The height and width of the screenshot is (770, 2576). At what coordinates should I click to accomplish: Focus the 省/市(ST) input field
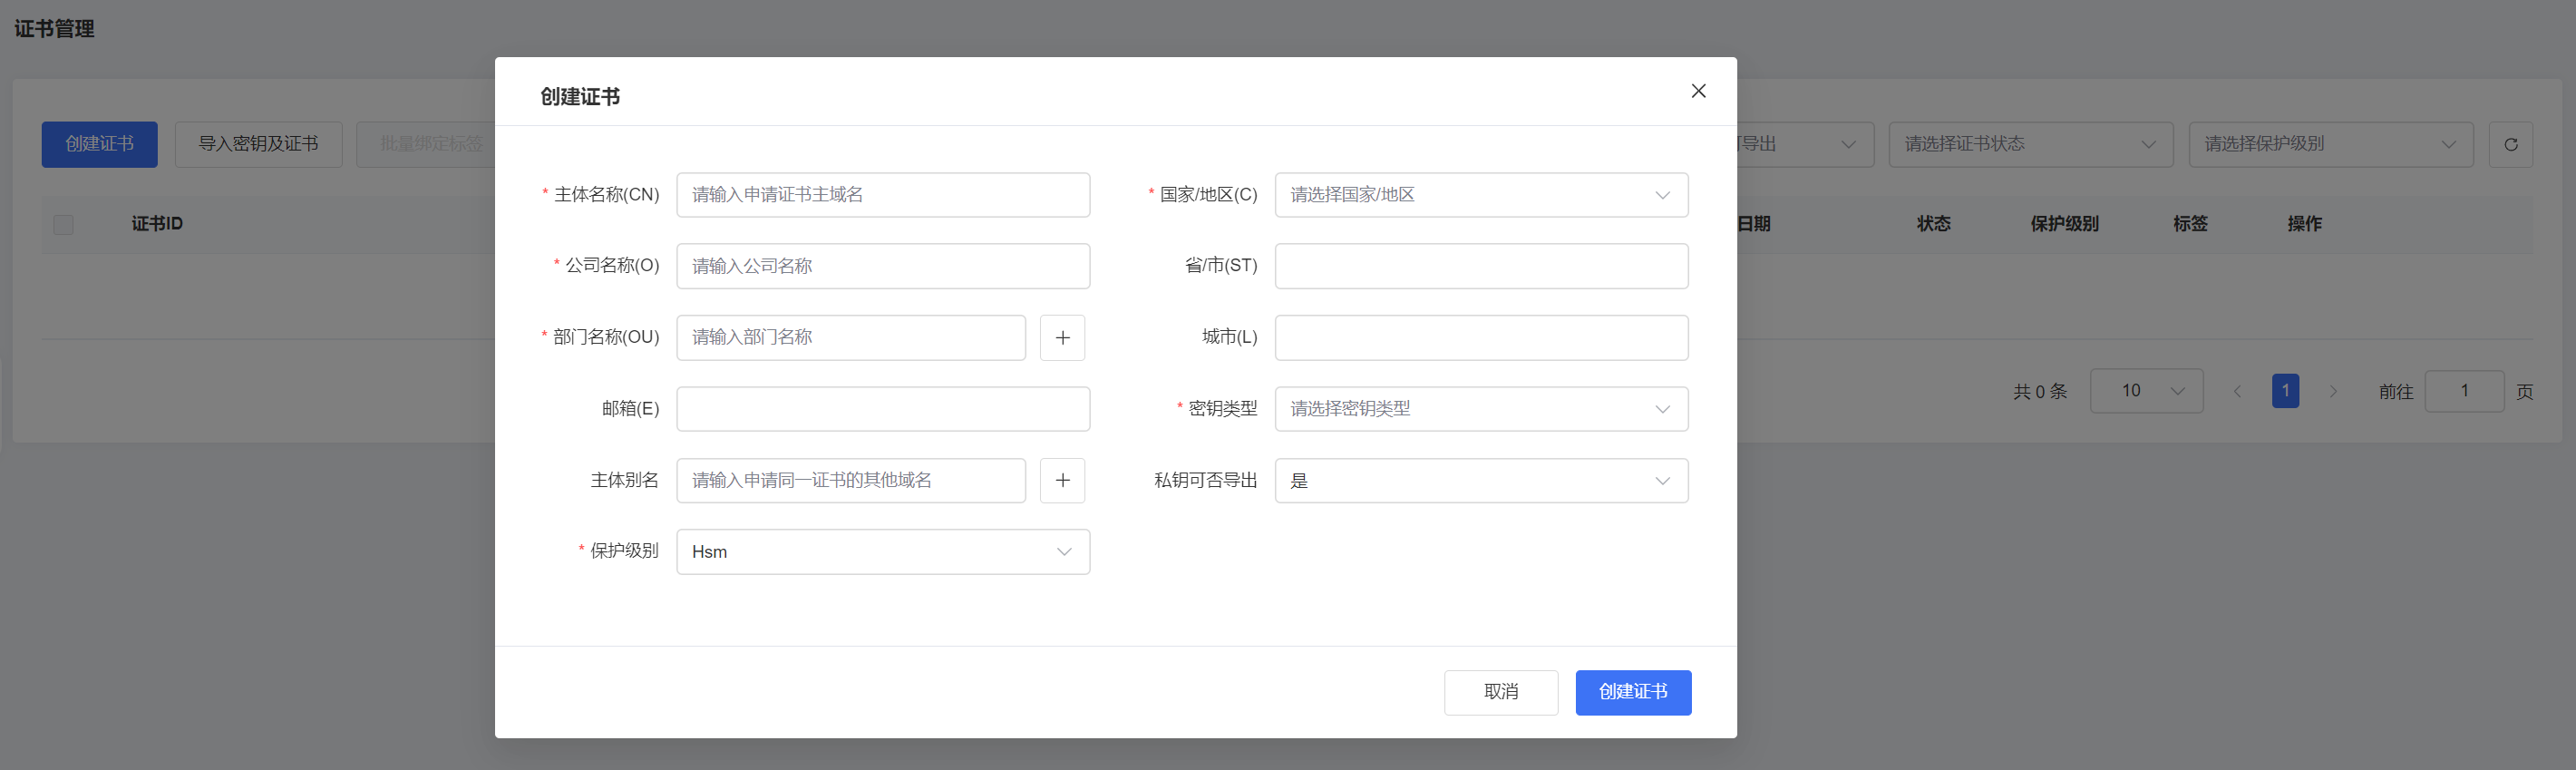point(1481,266)
